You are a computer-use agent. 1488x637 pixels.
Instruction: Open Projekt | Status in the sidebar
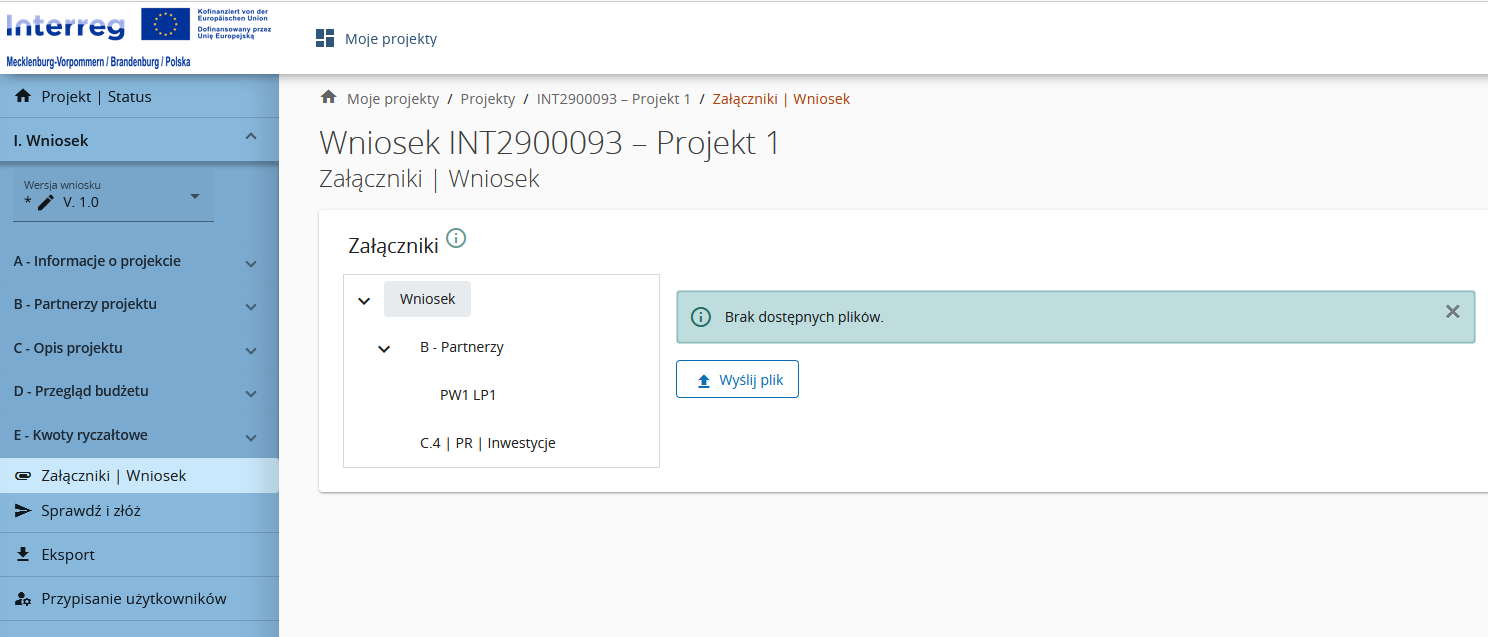(x=96, y=97)
